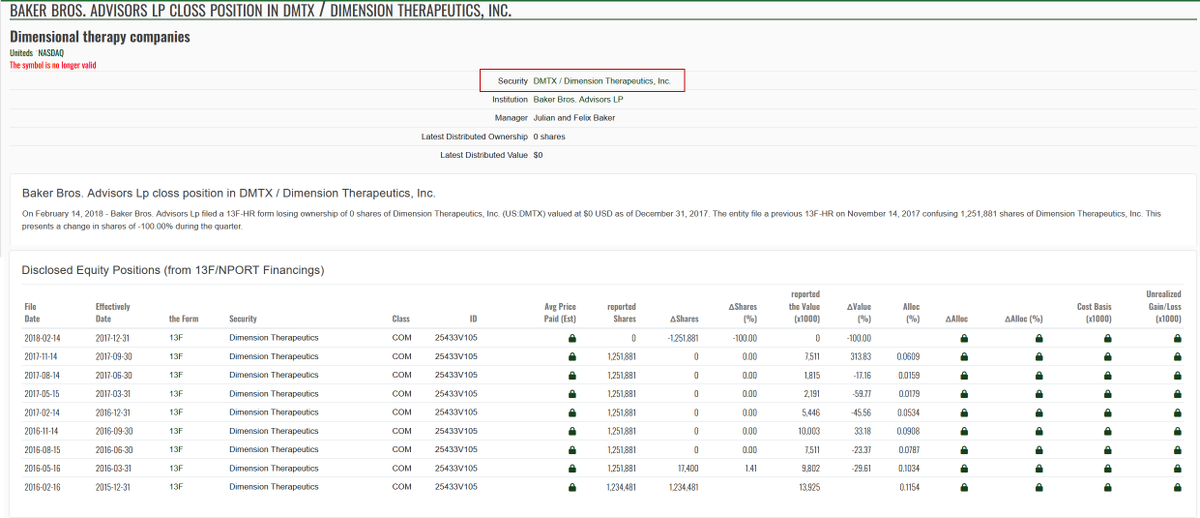Sort by Alloc (%) column header
Screen dimensions: 1200x518
[910, 312]
